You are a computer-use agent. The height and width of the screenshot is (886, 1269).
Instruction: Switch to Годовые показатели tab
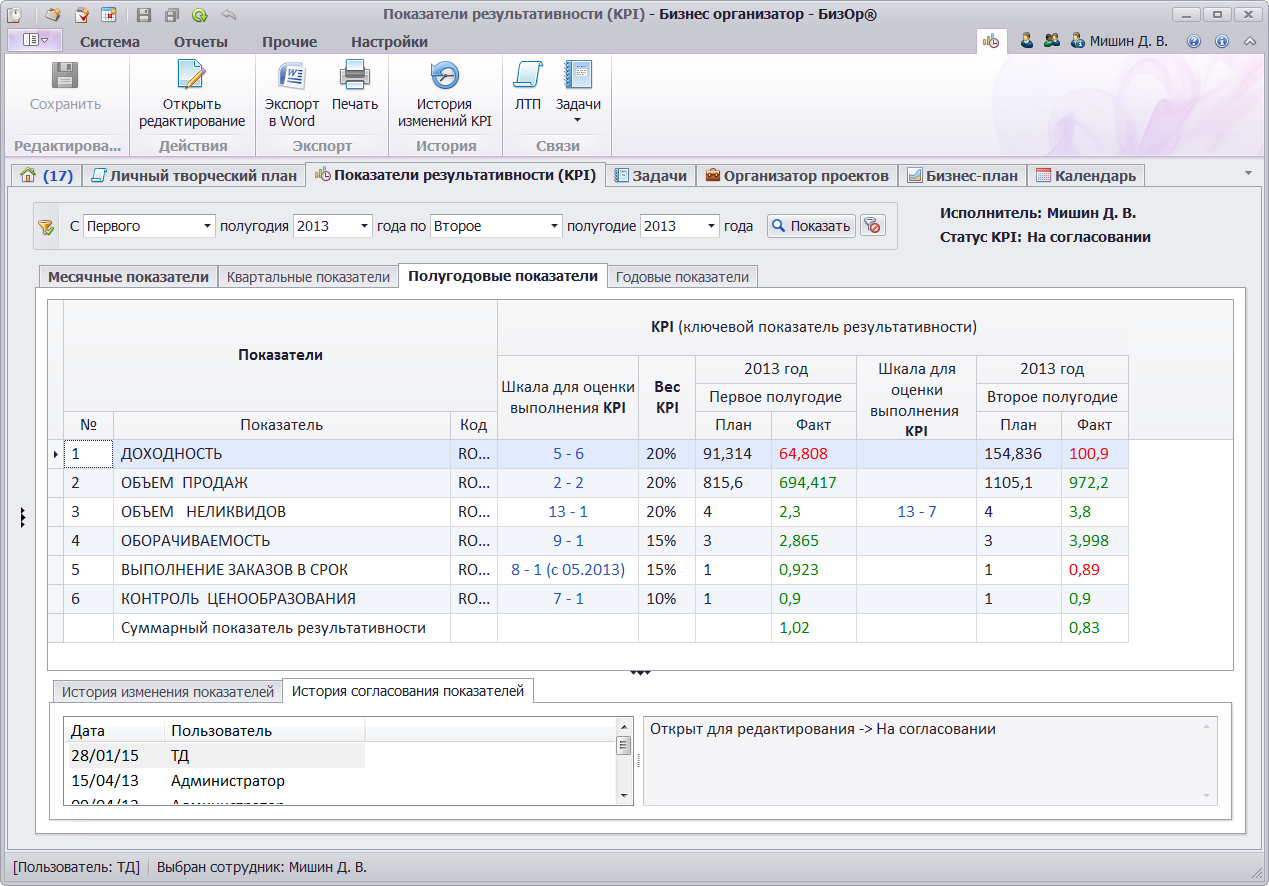[x=682, y=277]
